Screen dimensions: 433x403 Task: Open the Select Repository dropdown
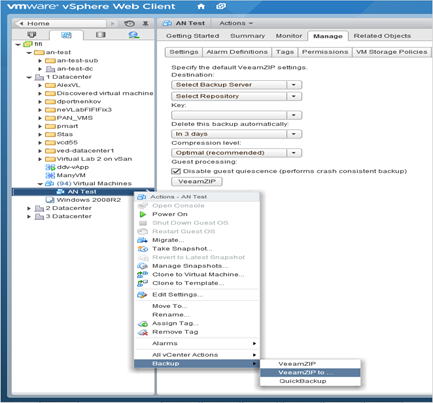[x=294, y=96]
